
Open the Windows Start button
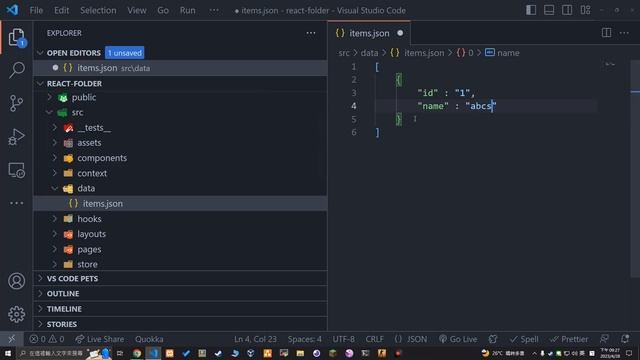pos(8,353)
